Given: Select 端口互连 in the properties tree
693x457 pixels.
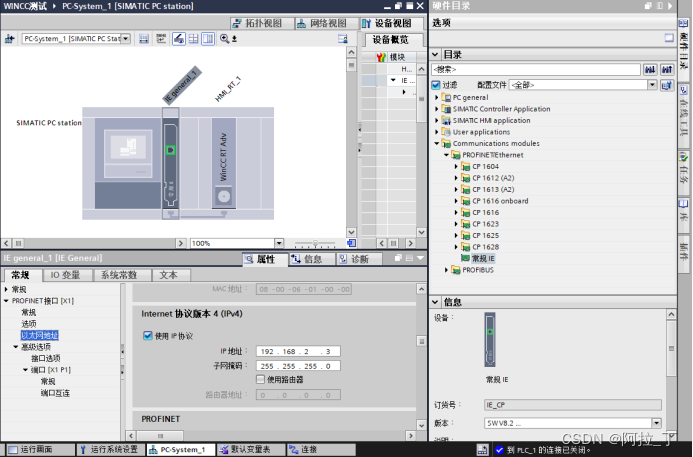Looking at the screenshot, I should [x=55, y=393].
